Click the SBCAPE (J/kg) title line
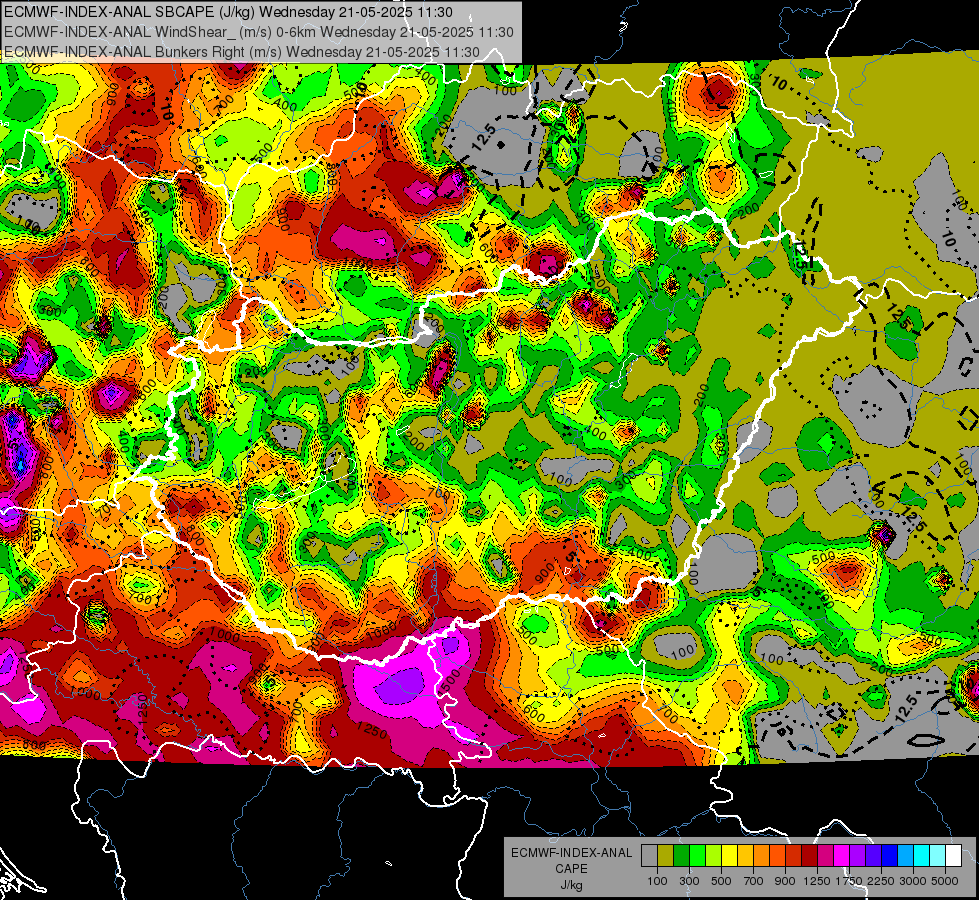 (x=229, y=12)
